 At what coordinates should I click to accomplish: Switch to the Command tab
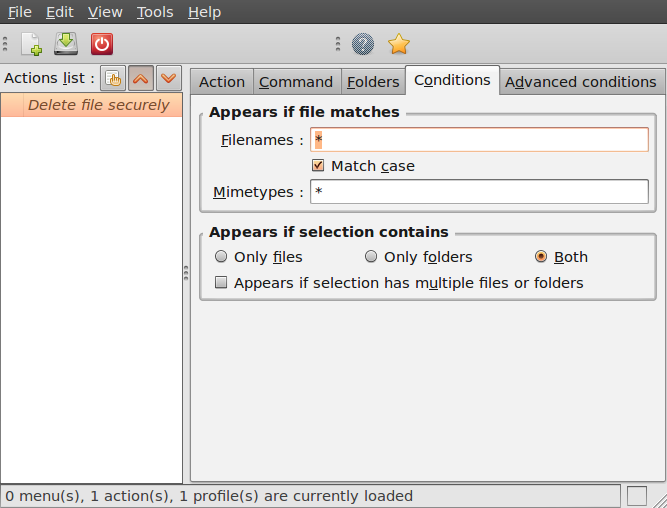coord(296,82)
